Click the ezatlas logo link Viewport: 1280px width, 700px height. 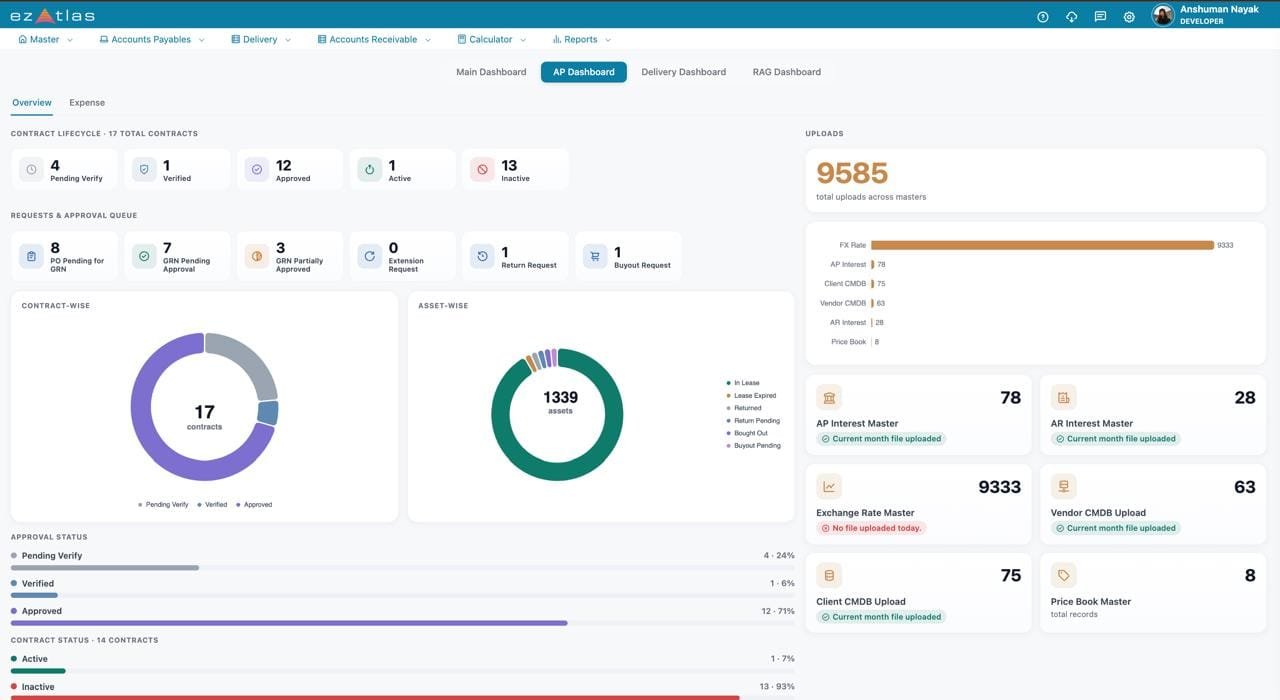pos(52,16)
